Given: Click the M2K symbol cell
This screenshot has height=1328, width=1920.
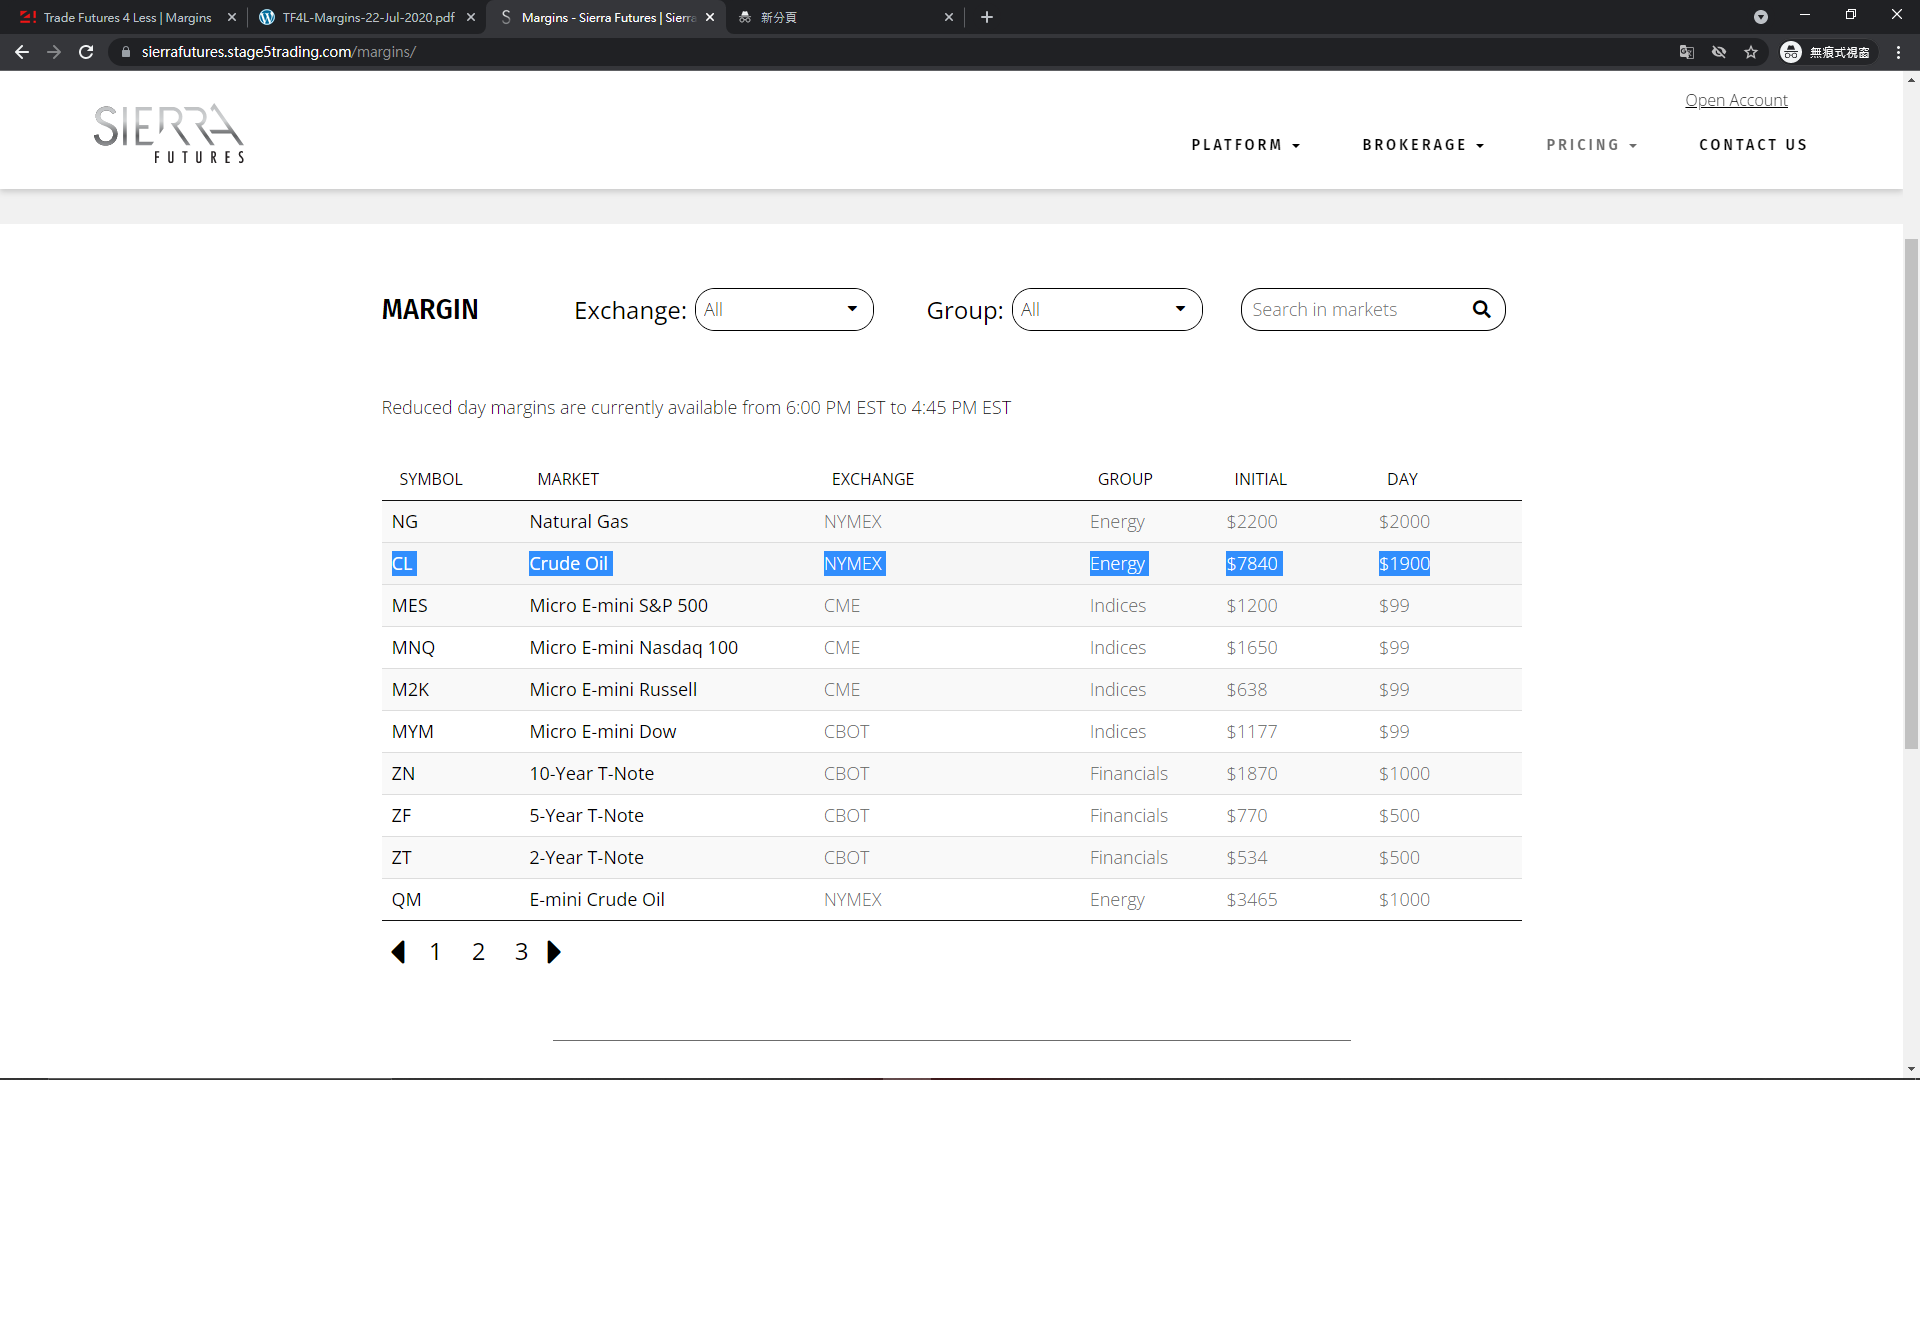Looking at the screenshot, I should click(x=410, y=690).
